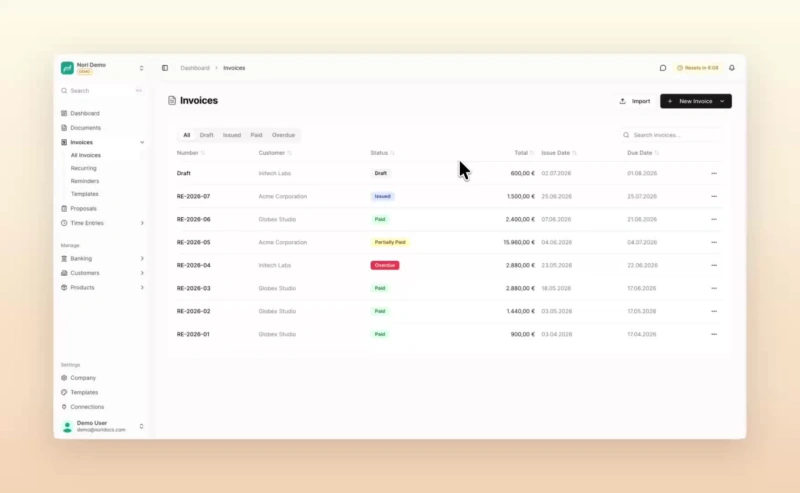
Task: Focus the Search invoices field
Action: [670, 135]
